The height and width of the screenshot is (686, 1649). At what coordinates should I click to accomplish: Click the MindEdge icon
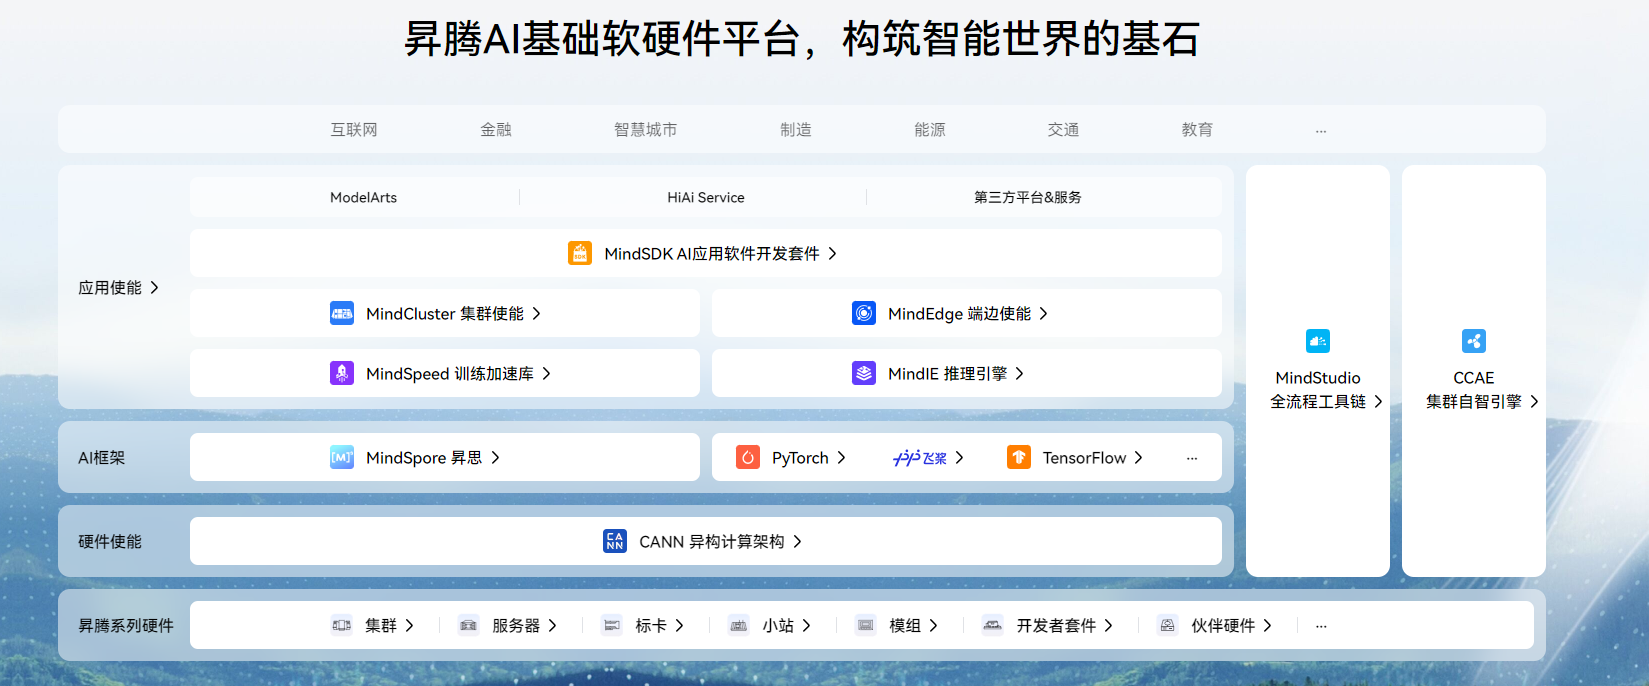(864, 313)
